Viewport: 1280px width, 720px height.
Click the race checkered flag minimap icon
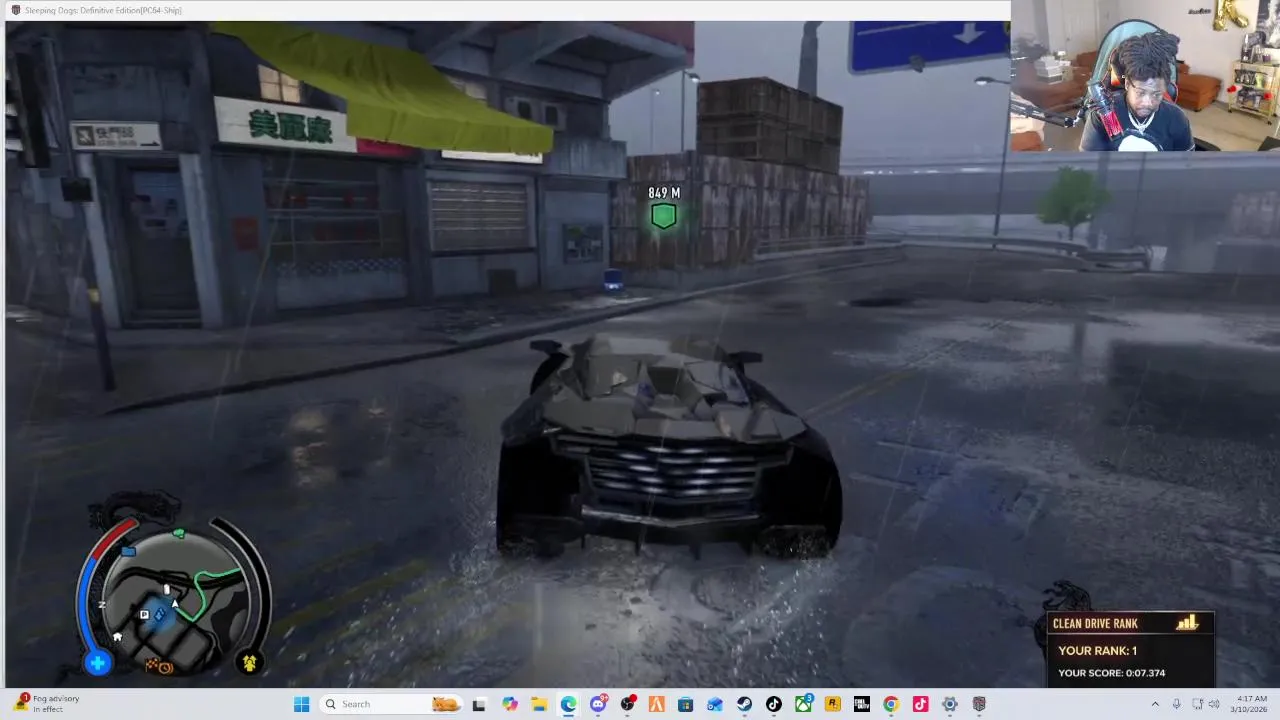[x=152, y=663]
